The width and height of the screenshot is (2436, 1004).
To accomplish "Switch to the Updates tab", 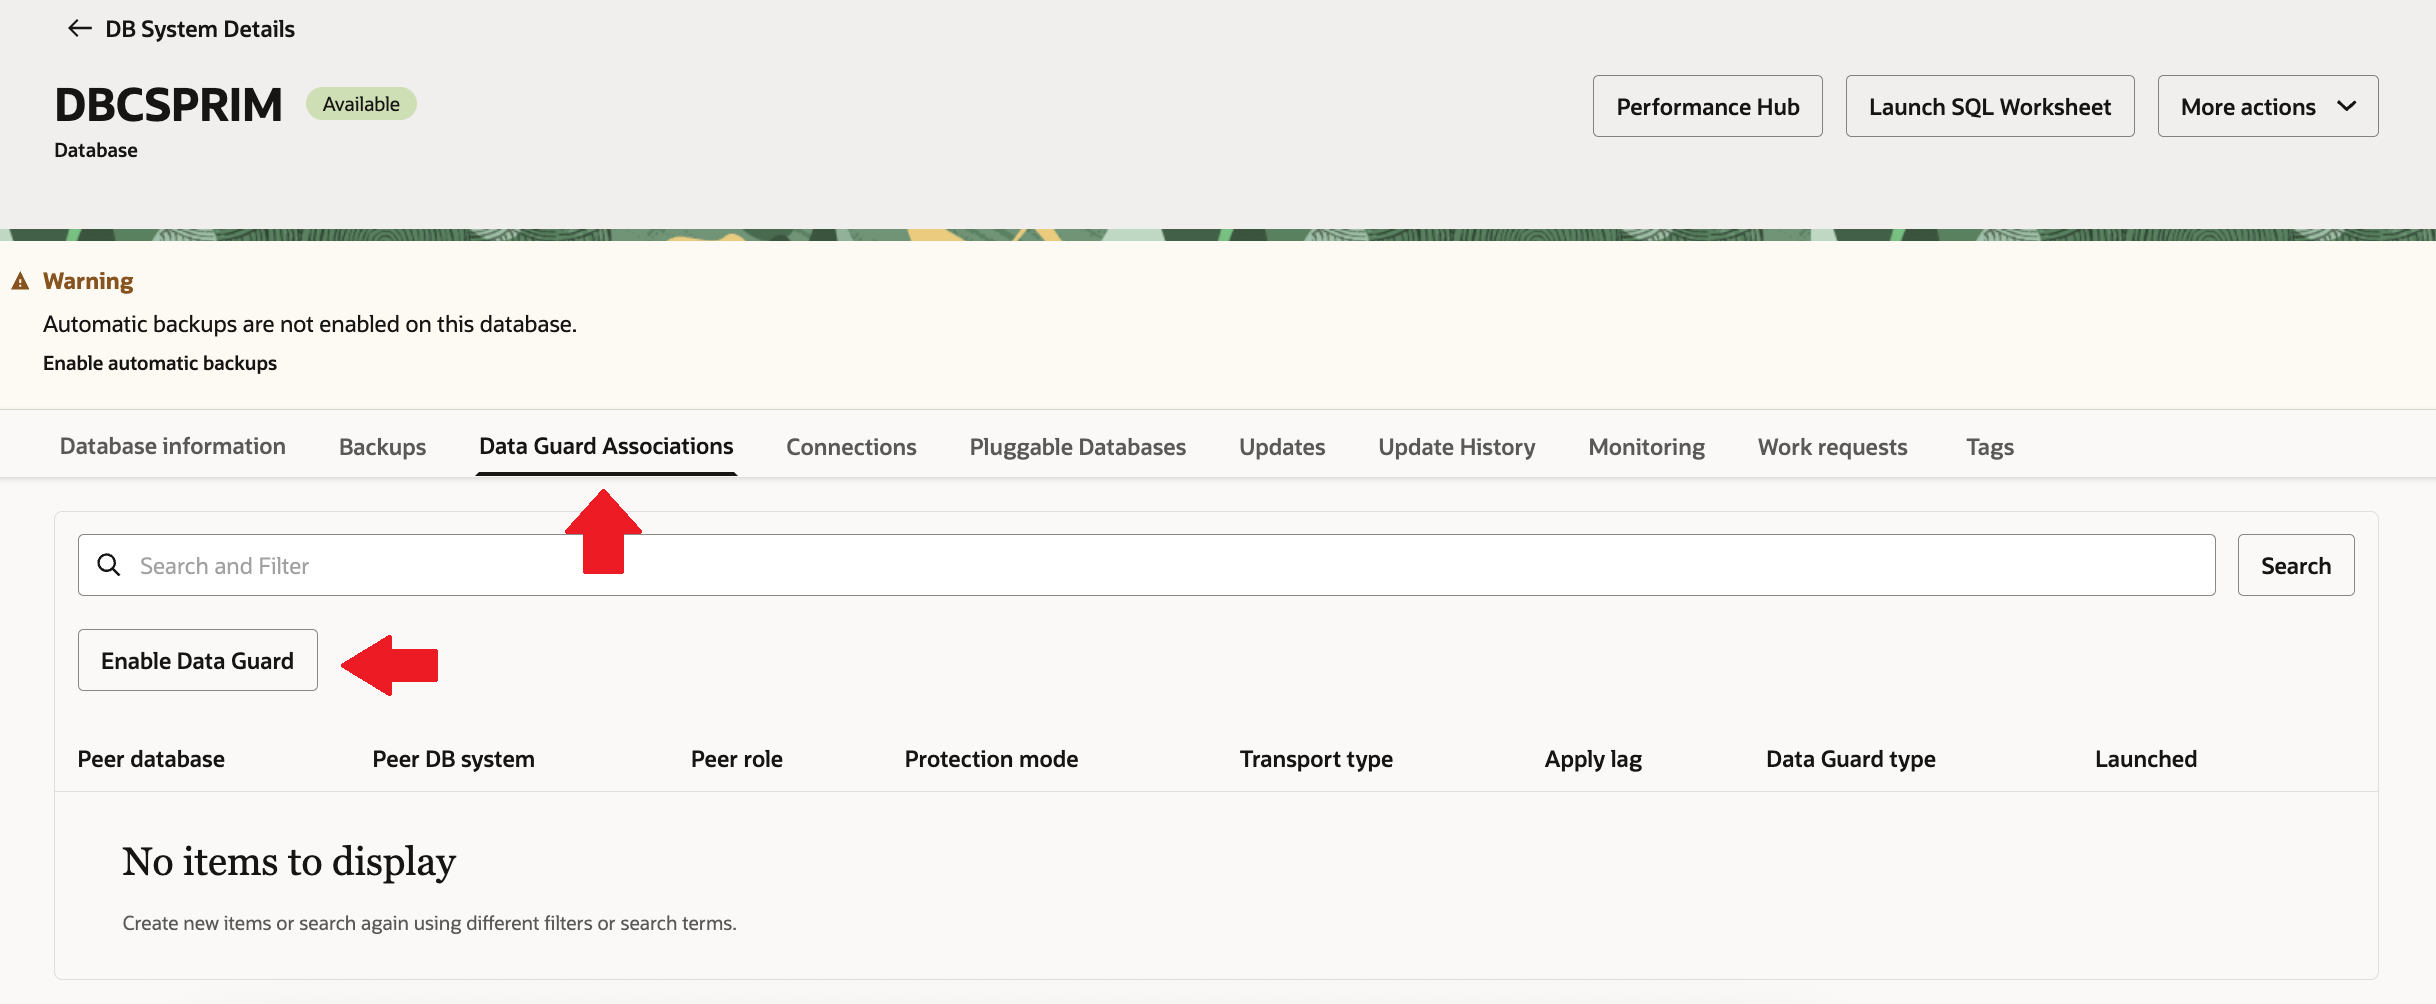I will (x=1282, y=447).
